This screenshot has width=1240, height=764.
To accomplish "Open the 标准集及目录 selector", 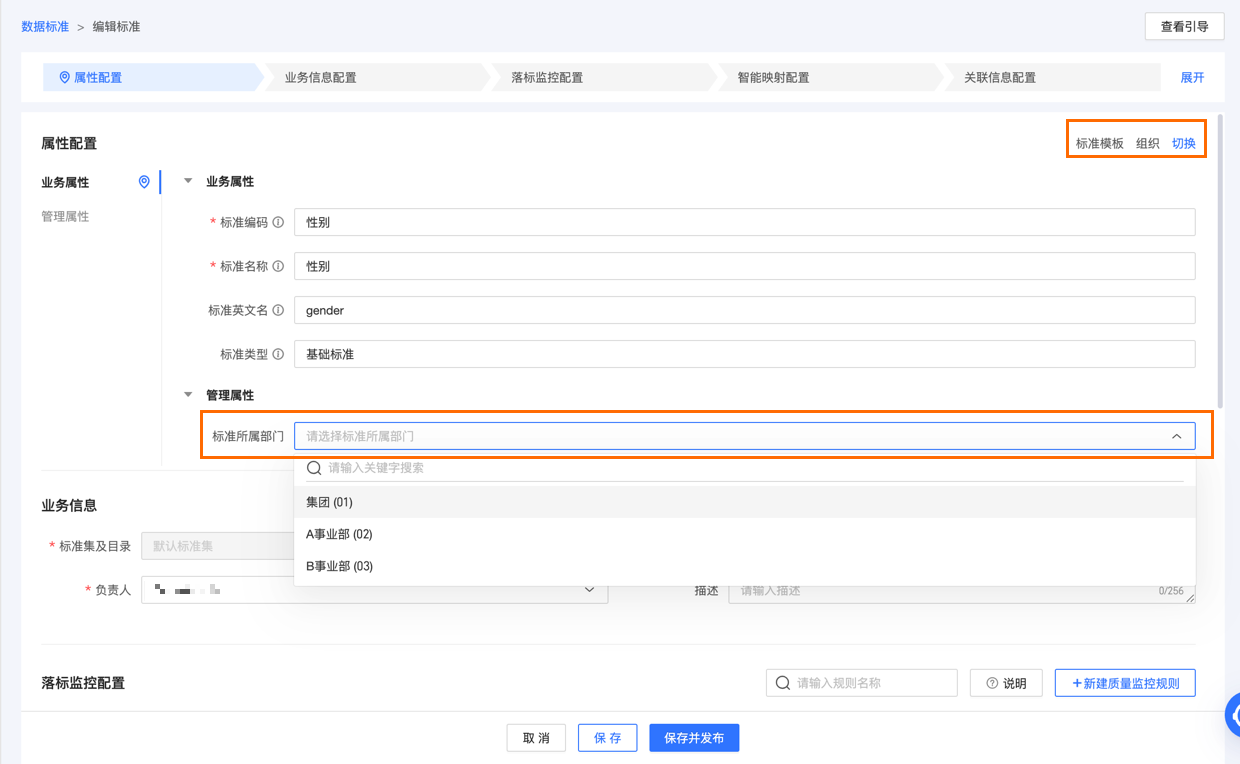I will coord(217,546).
